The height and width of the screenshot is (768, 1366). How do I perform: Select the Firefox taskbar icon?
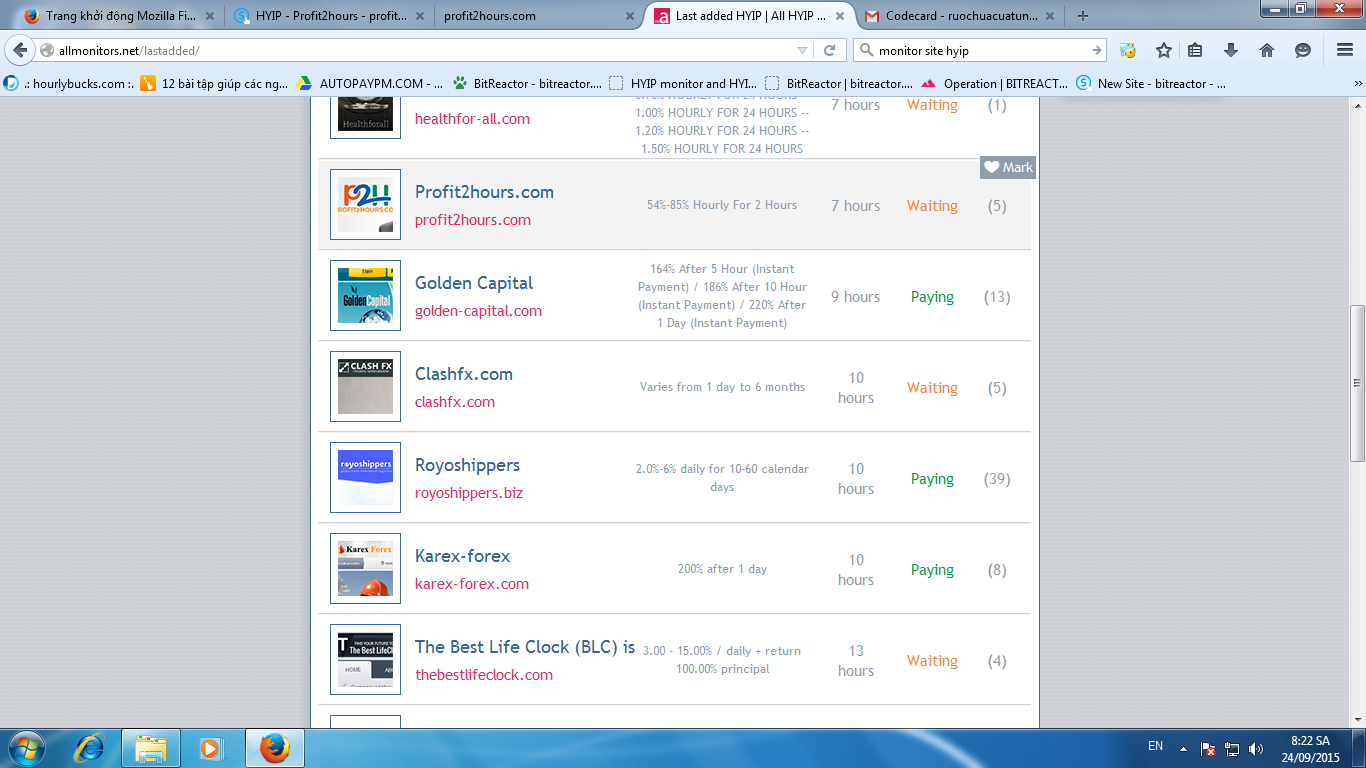click(x=274, y=748)
